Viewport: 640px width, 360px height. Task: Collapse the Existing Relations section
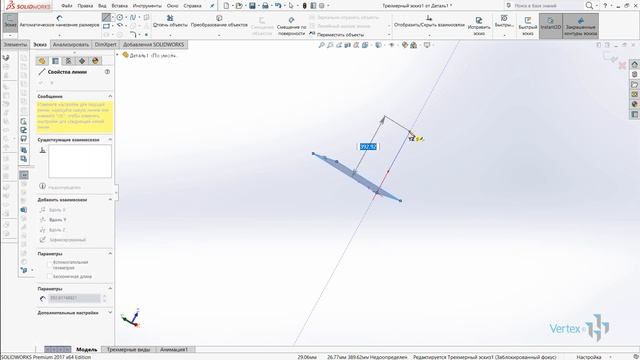110,140
